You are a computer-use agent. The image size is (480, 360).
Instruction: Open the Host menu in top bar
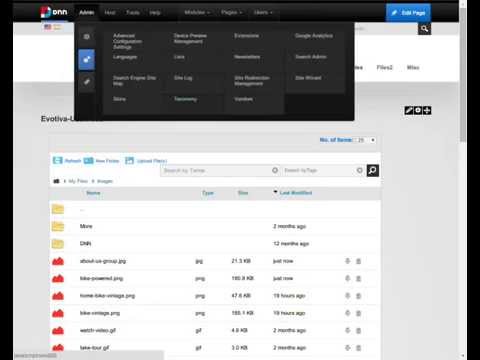pos(110,12)
